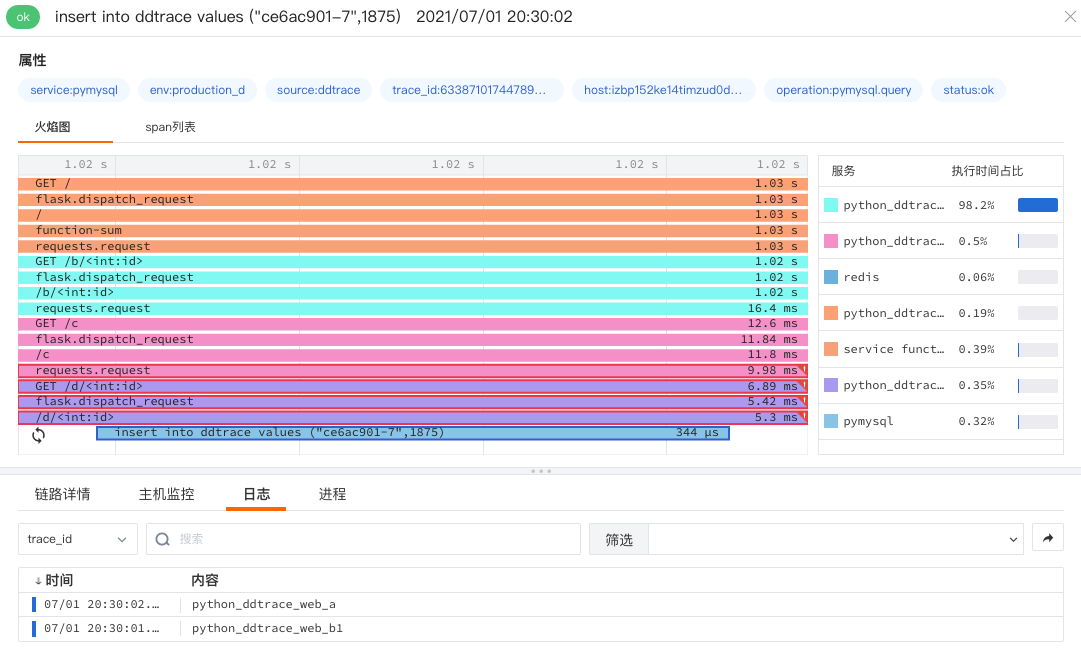Click the share arrow icon beside filter
The height and width of the screenshot is (655, 1081).
[1048, 538]
